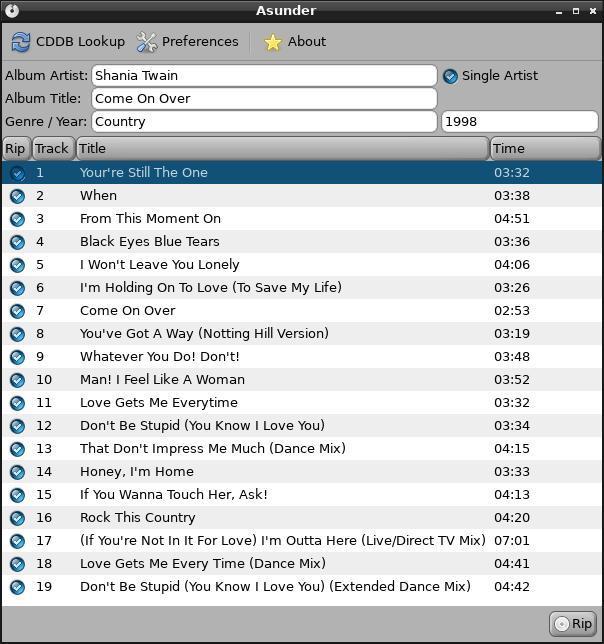Toggle rip checkbox for Black Eyes Blue Tears
The height and width of the screenshot is (644, 604).
(x=17, y=242)
